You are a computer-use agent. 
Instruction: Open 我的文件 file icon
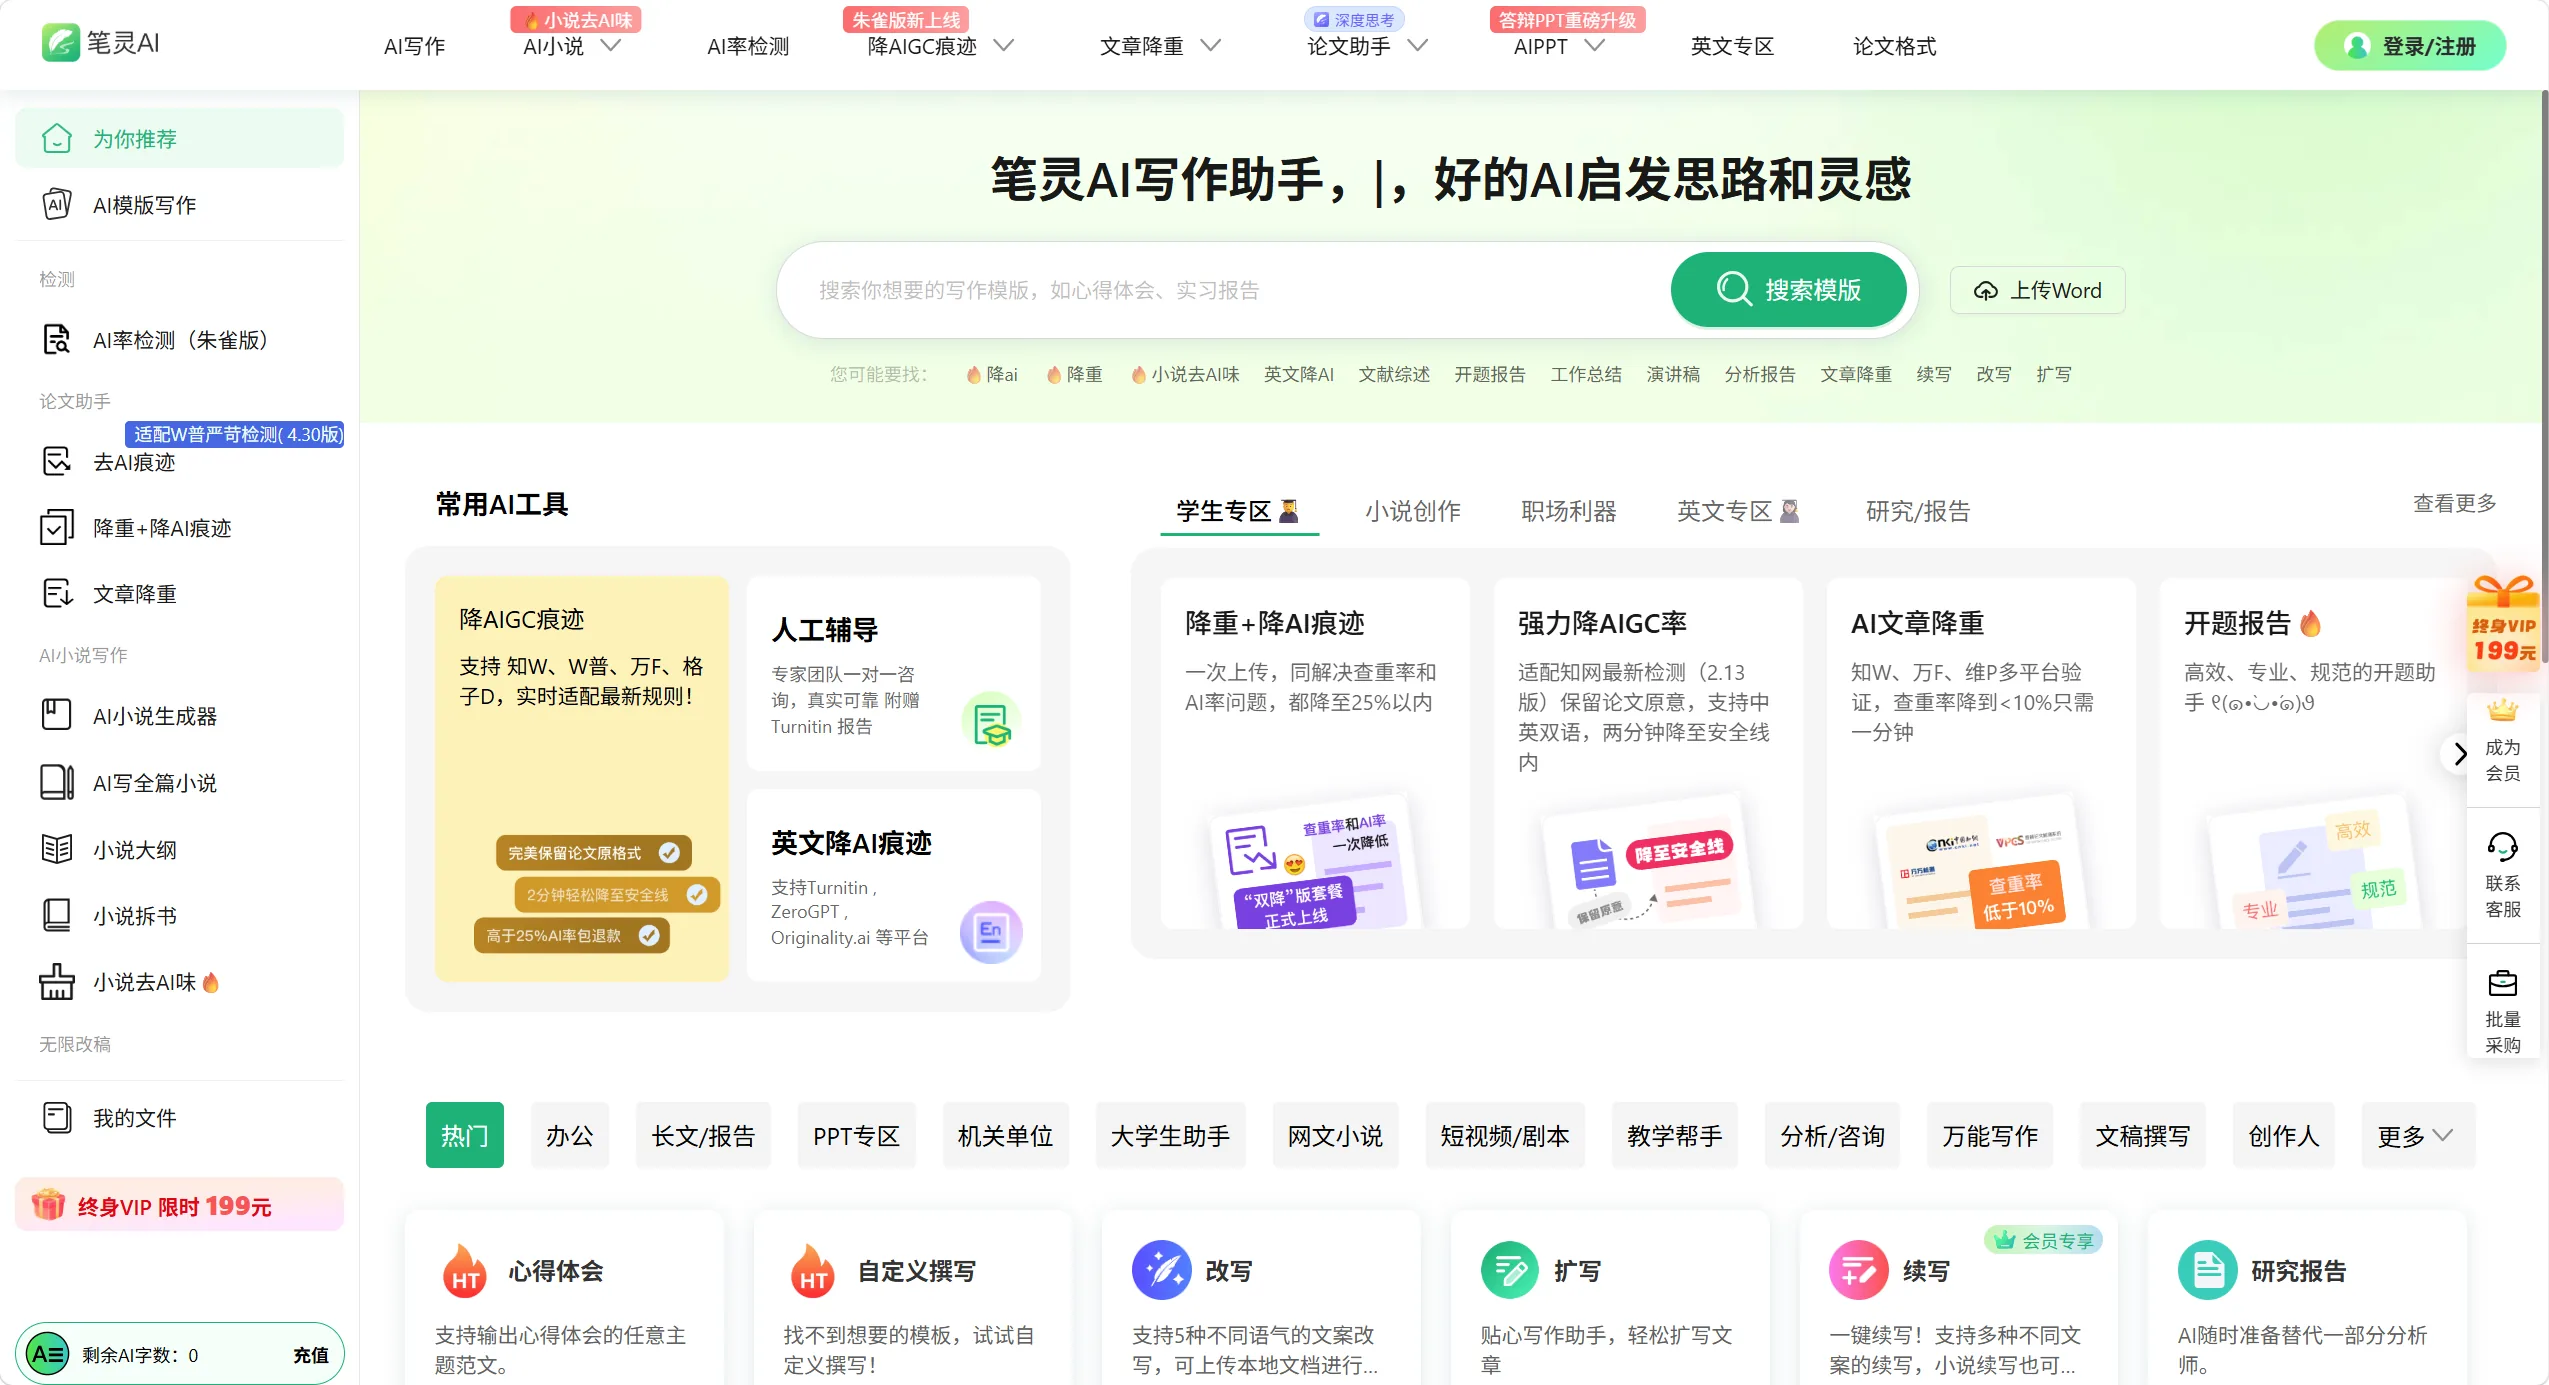pos(57,1117)
